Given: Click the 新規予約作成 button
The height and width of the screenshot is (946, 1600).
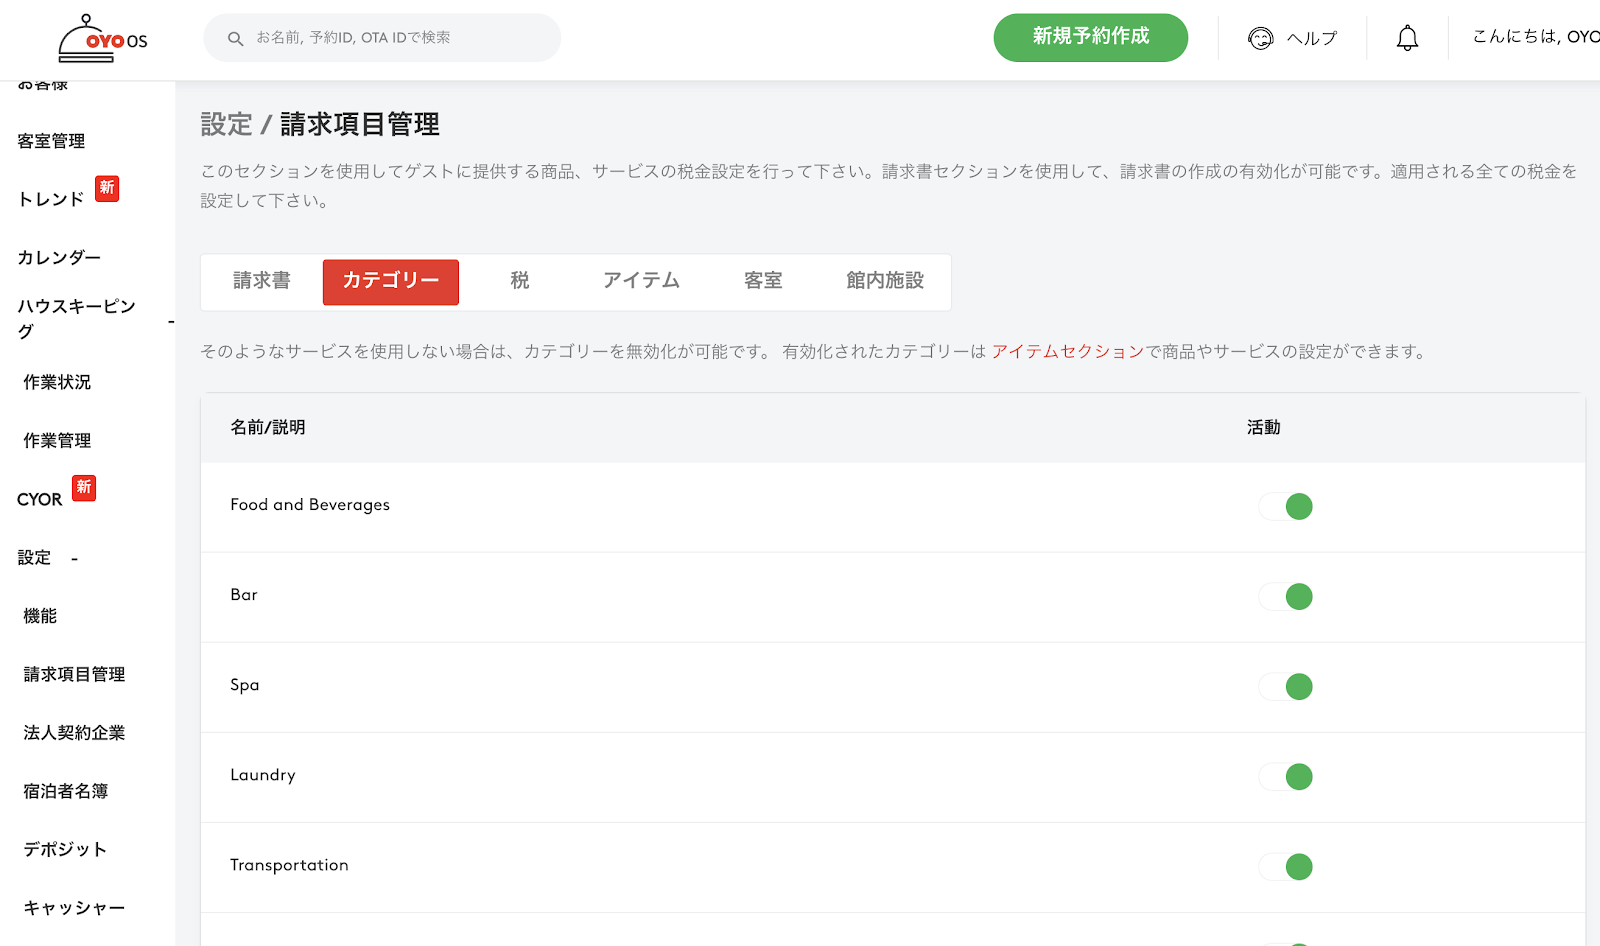Looking at the screenshot, I should [x=1091, y=37].
